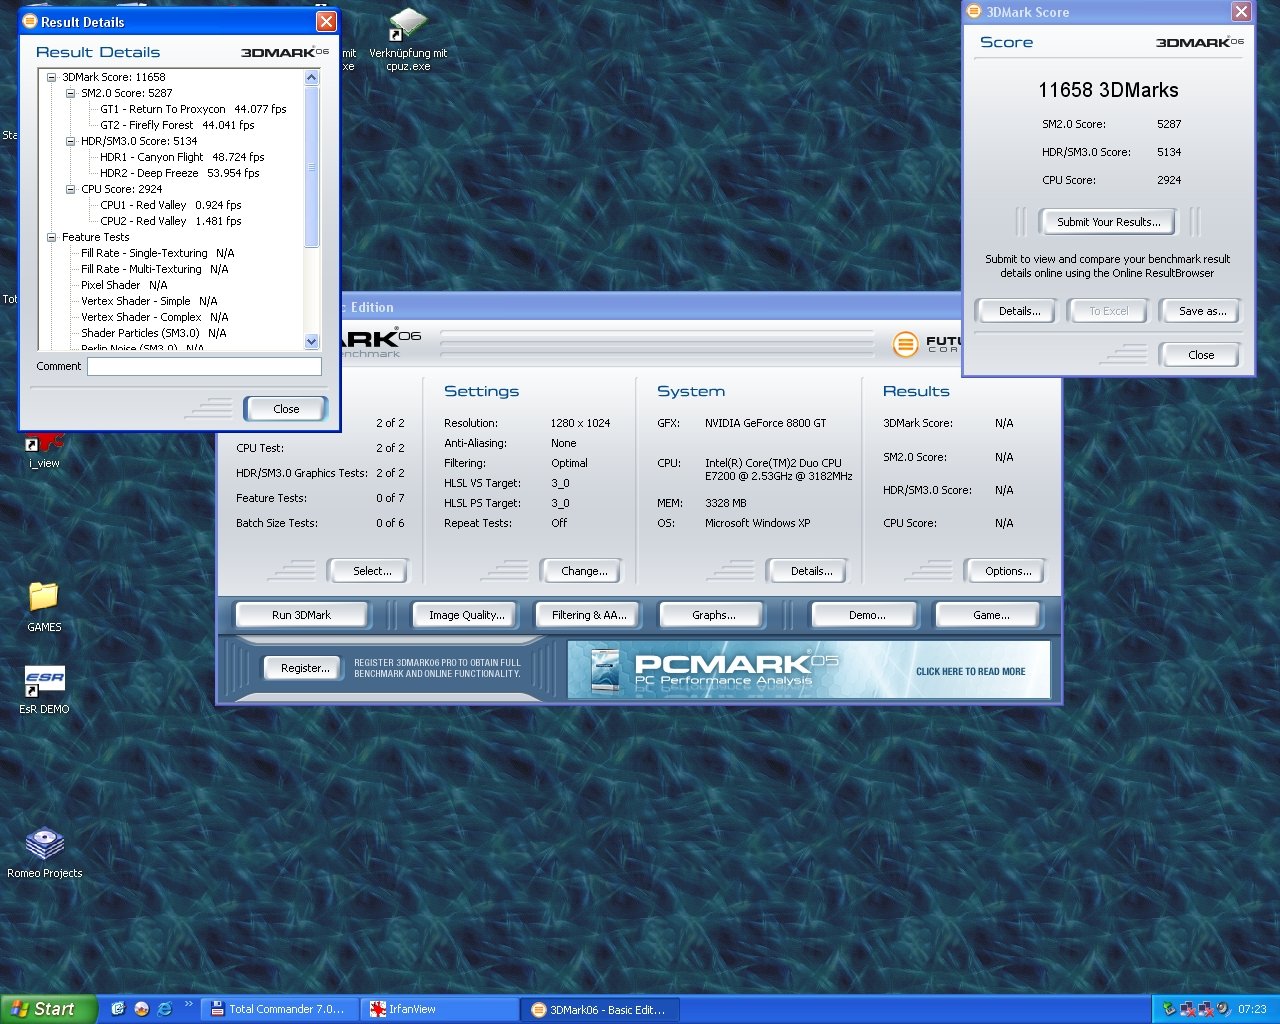Click the To Excel button
This screenshot has width=1280, height=1024.
coord(1109,311)
